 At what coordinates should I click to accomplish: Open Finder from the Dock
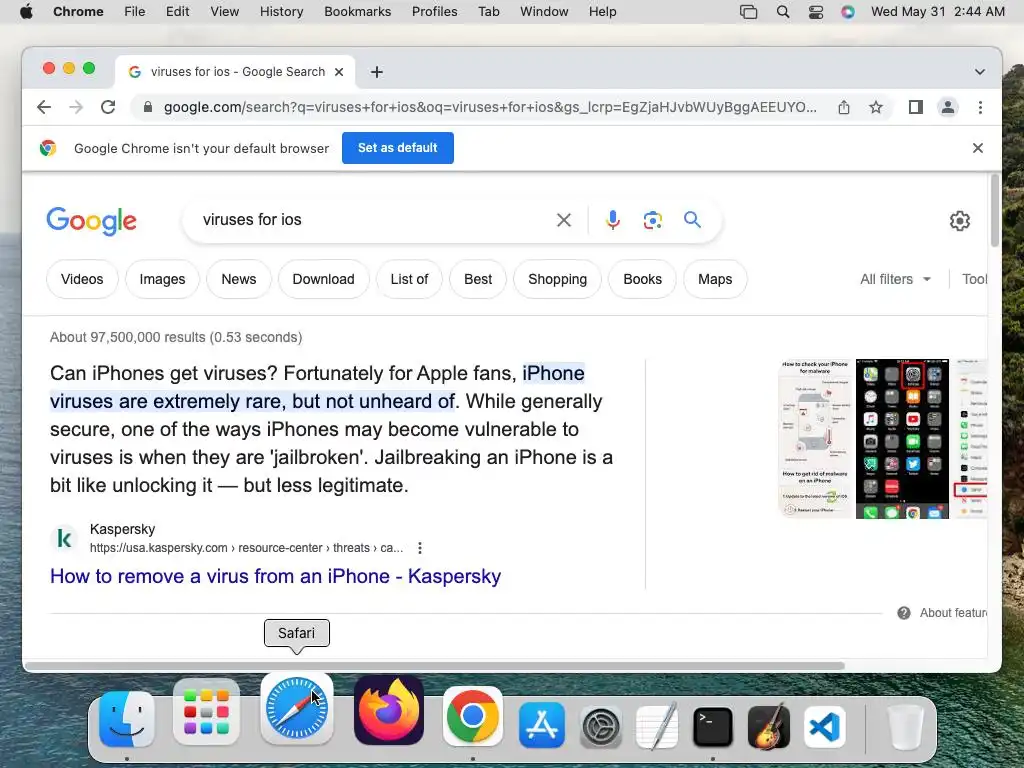click(127, 718)
